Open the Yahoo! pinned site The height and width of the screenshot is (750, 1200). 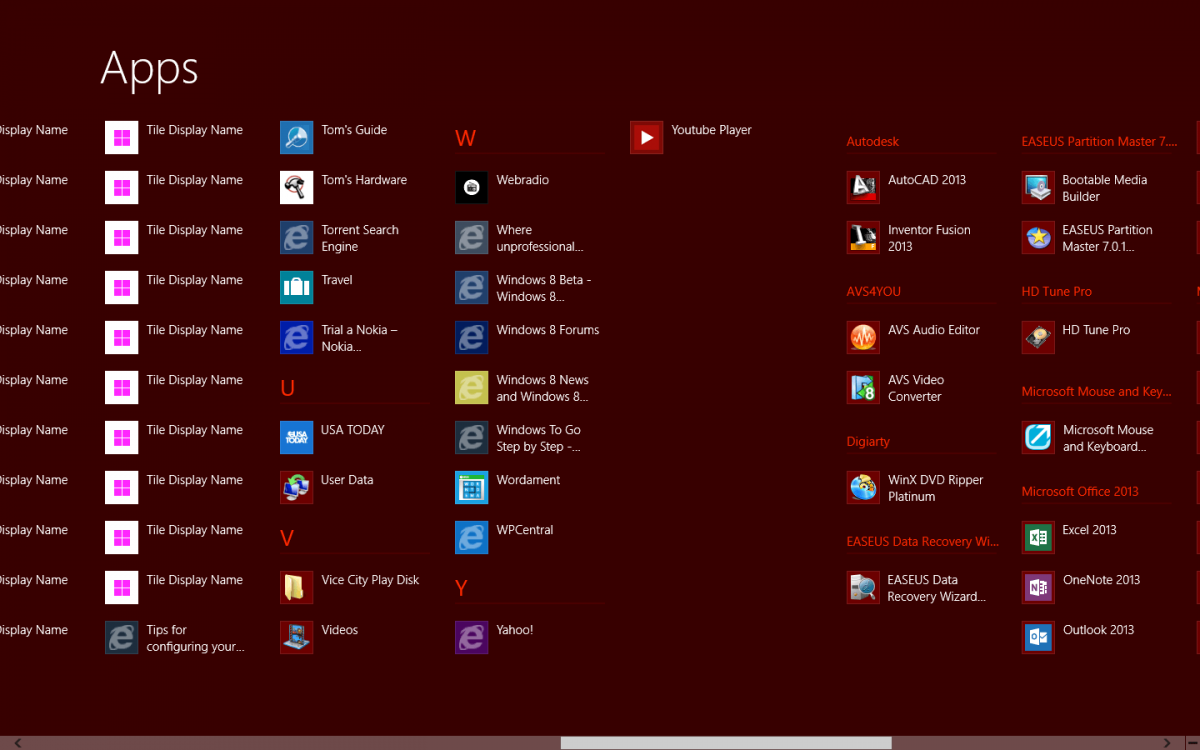pyautogui.click(x=471, y=637)
